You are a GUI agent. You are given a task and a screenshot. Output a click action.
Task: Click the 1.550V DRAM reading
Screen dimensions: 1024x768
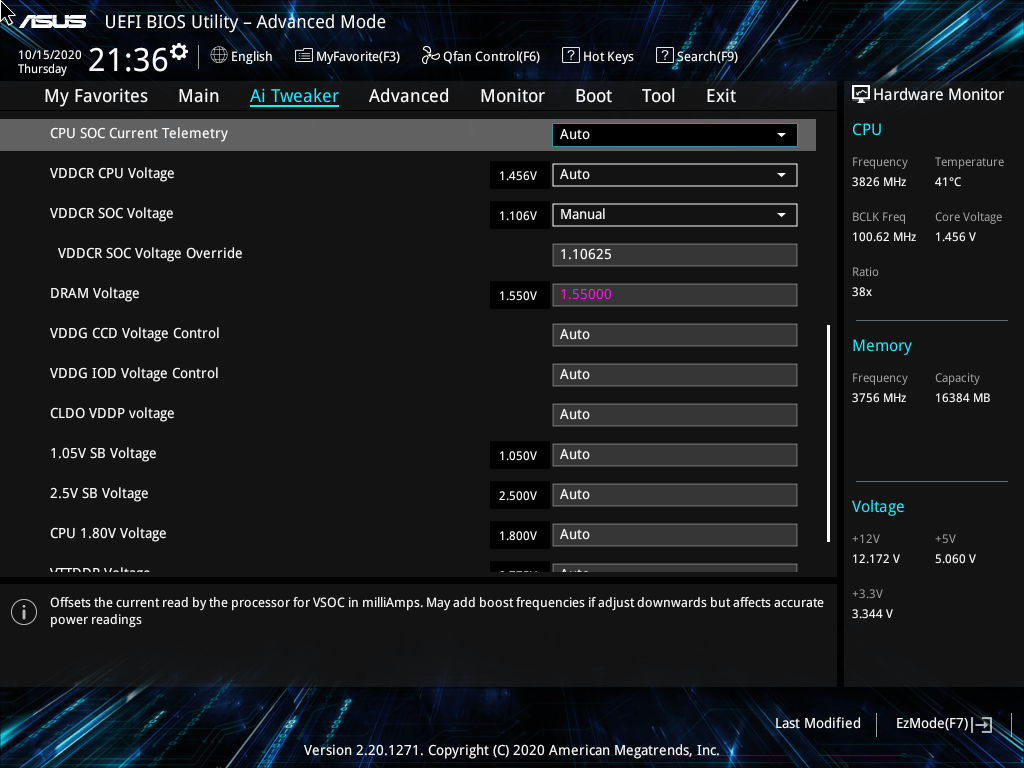point(518,296)
